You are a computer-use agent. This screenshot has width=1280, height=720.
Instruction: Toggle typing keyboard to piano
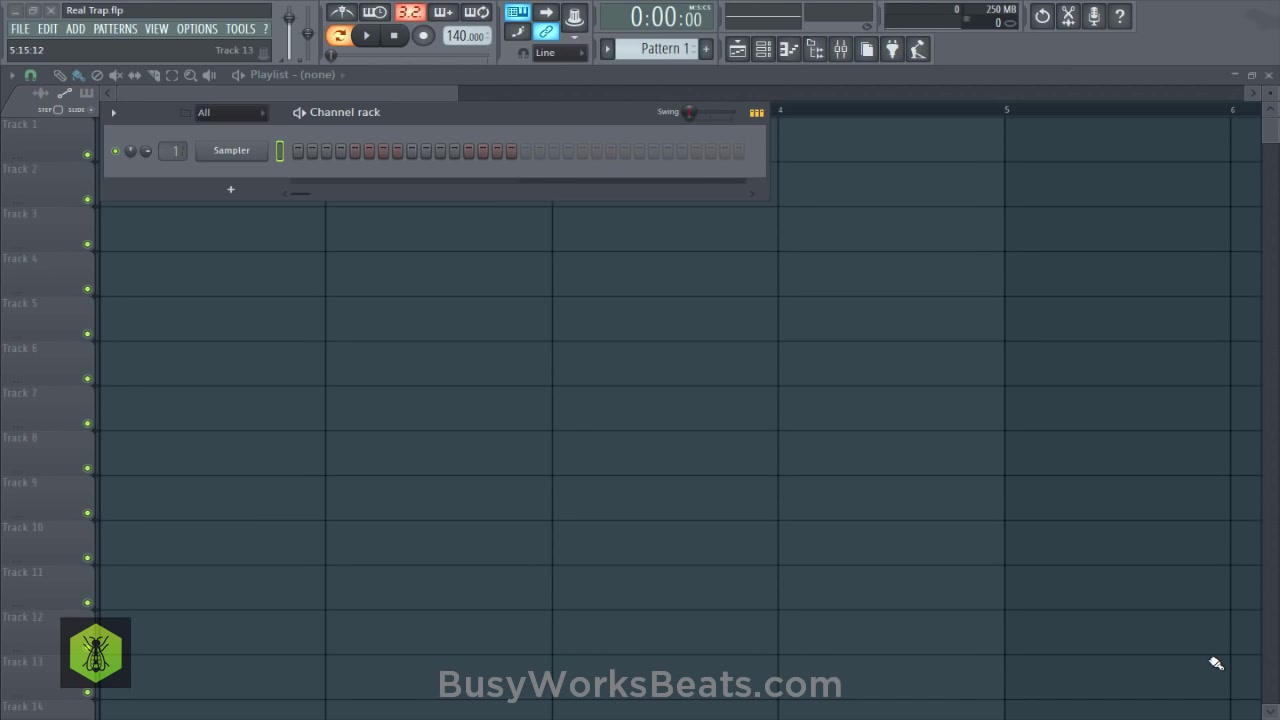pos(517,12)
